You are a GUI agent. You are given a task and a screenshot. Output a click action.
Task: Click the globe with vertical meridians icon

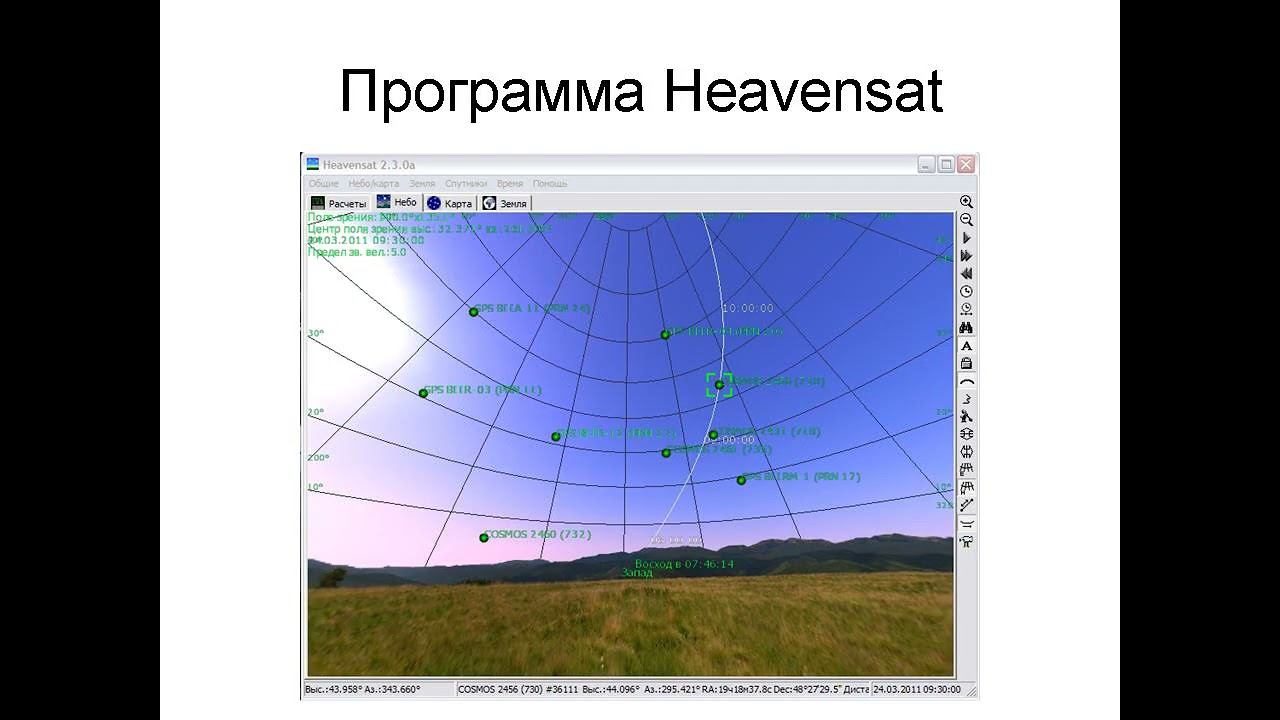coord(966,452)
